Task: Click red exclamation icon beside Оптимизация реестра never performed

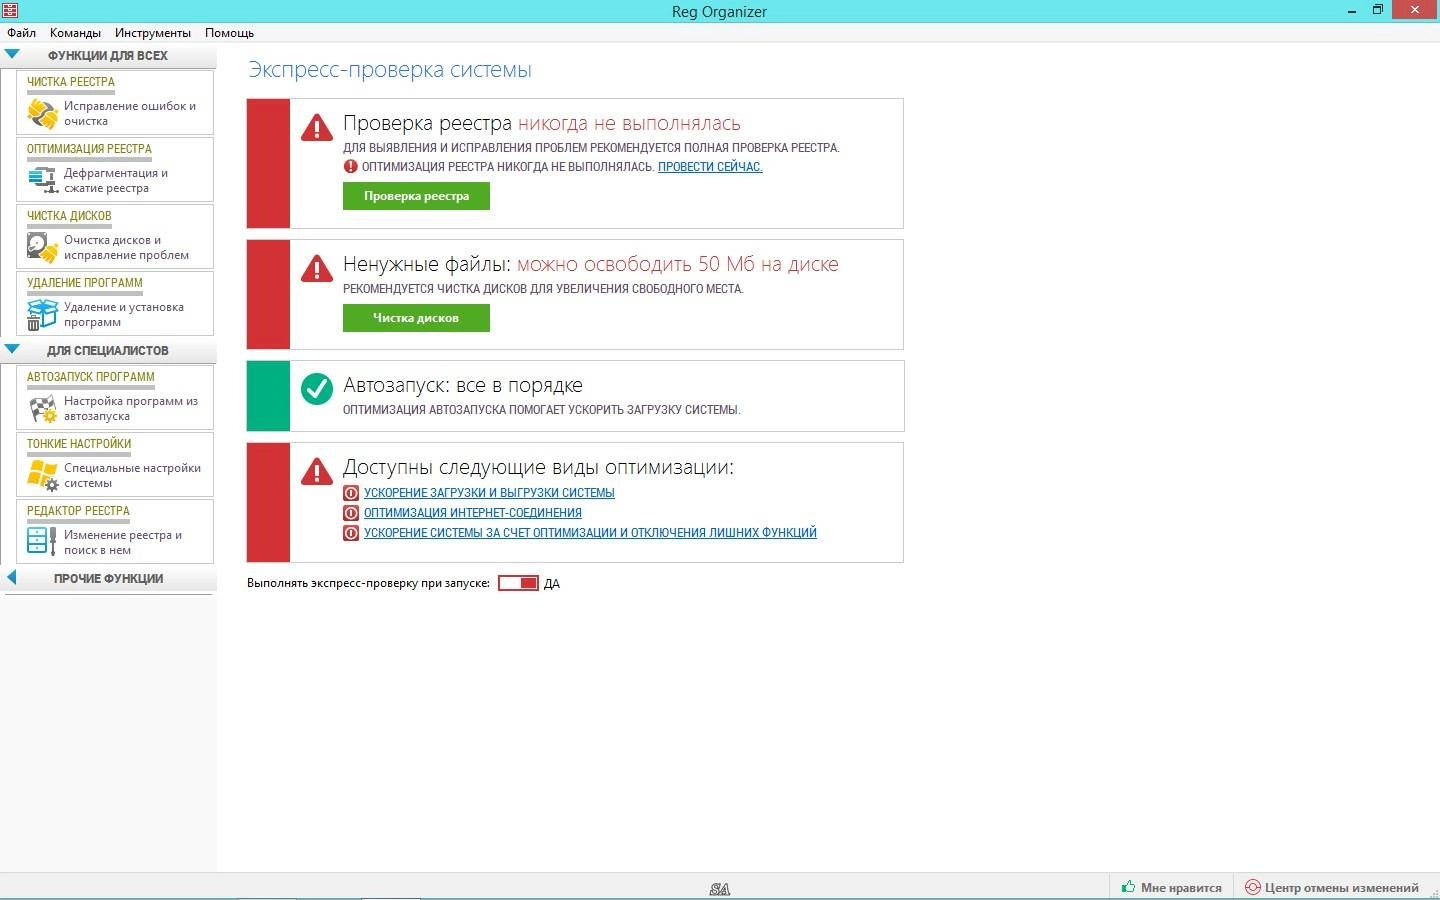Action: coord(350,167)
